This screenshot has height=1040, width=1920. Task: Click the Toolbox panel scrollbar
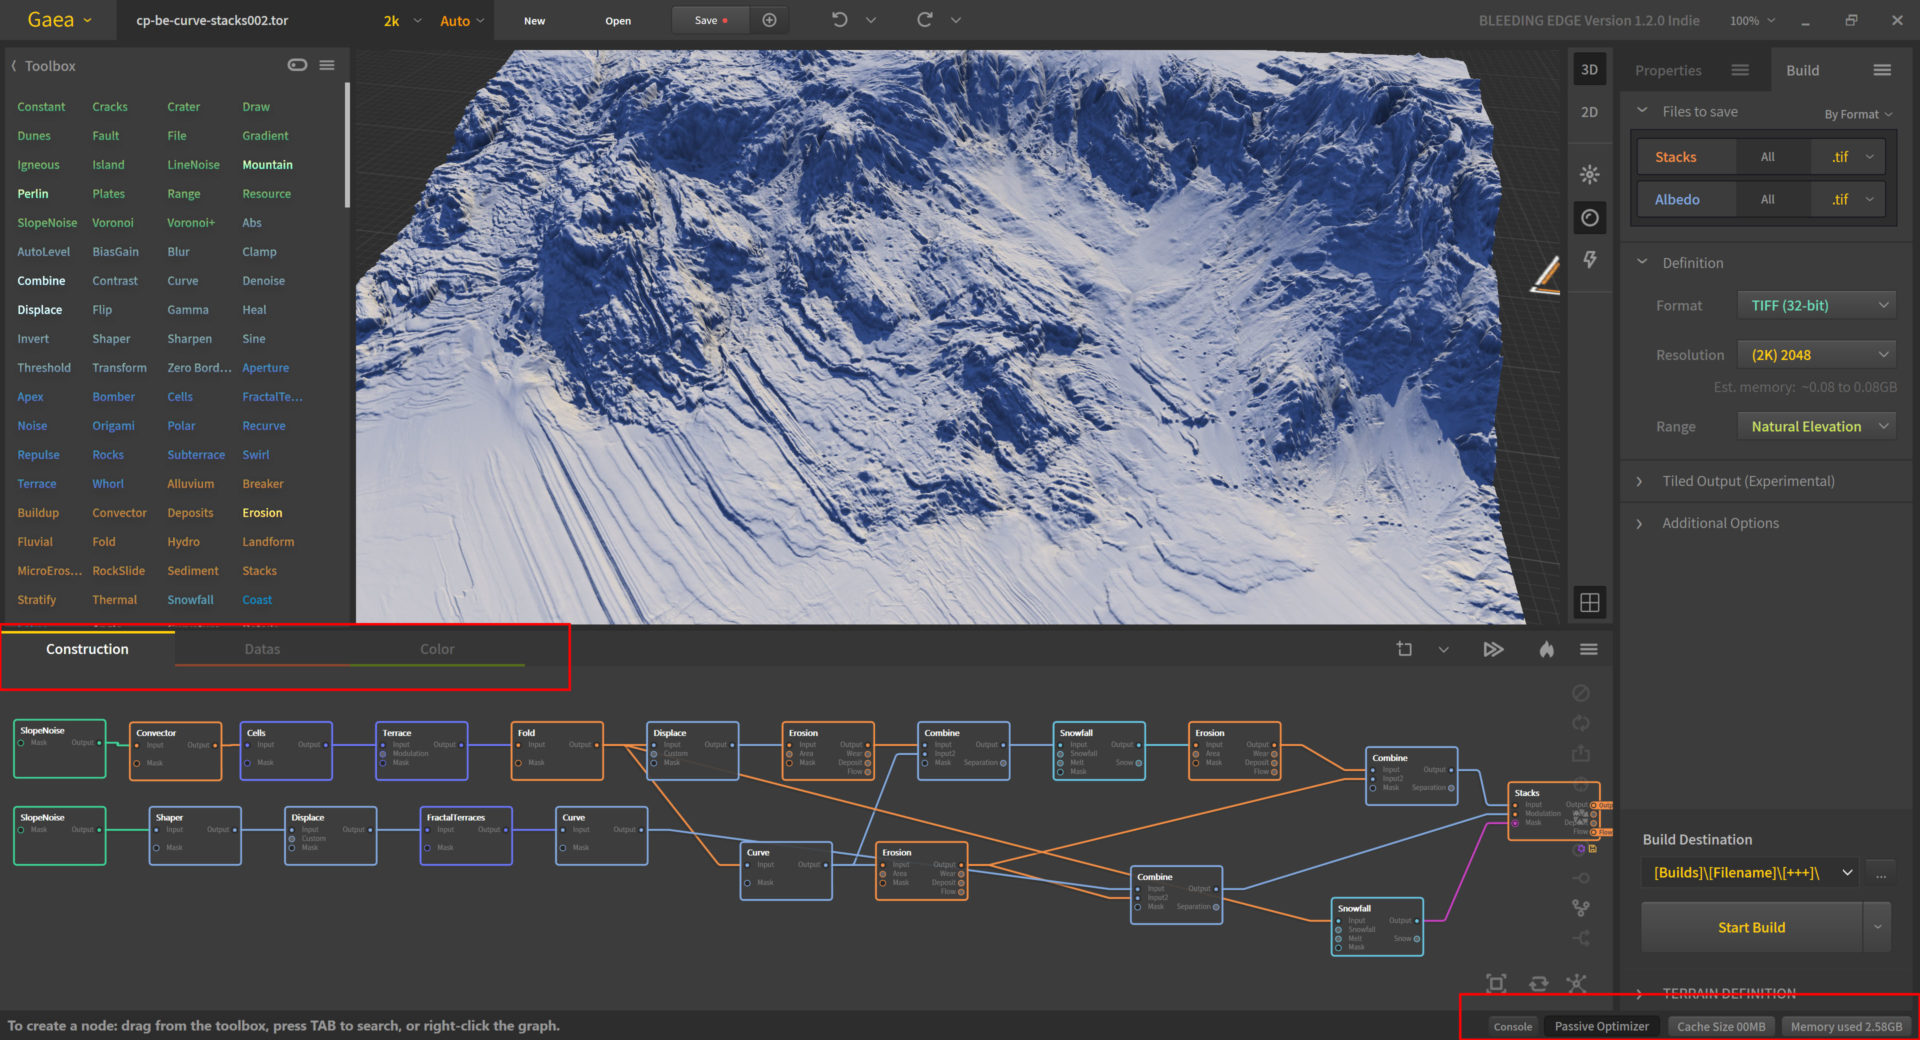347,145
